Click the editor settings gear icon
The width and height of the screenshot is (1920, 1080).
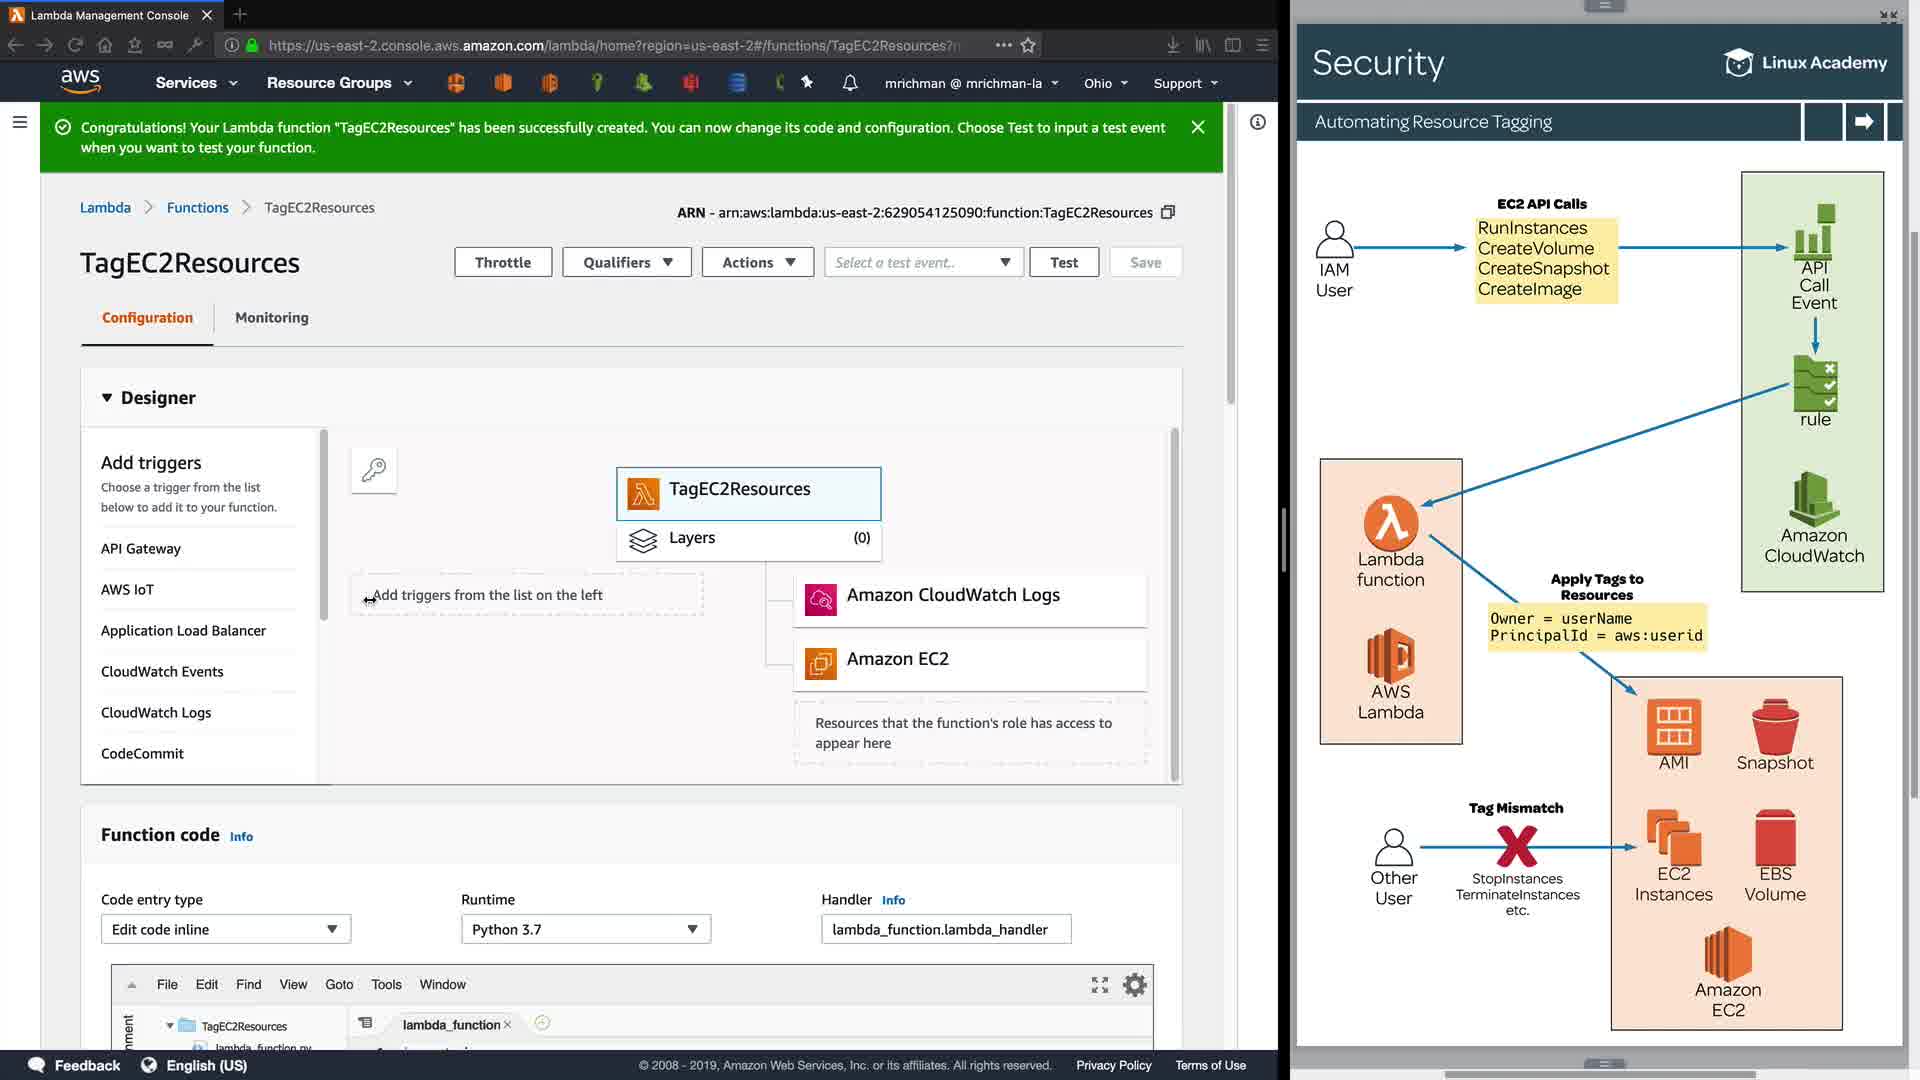coord(1134,985)
